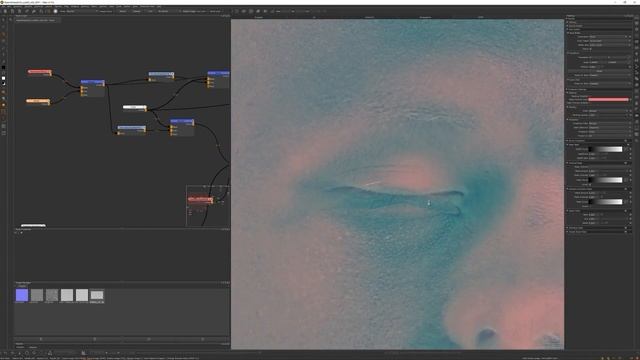This screenshot has width=640, height=360.
Task: Close the application window
Action: coord(635,2)
